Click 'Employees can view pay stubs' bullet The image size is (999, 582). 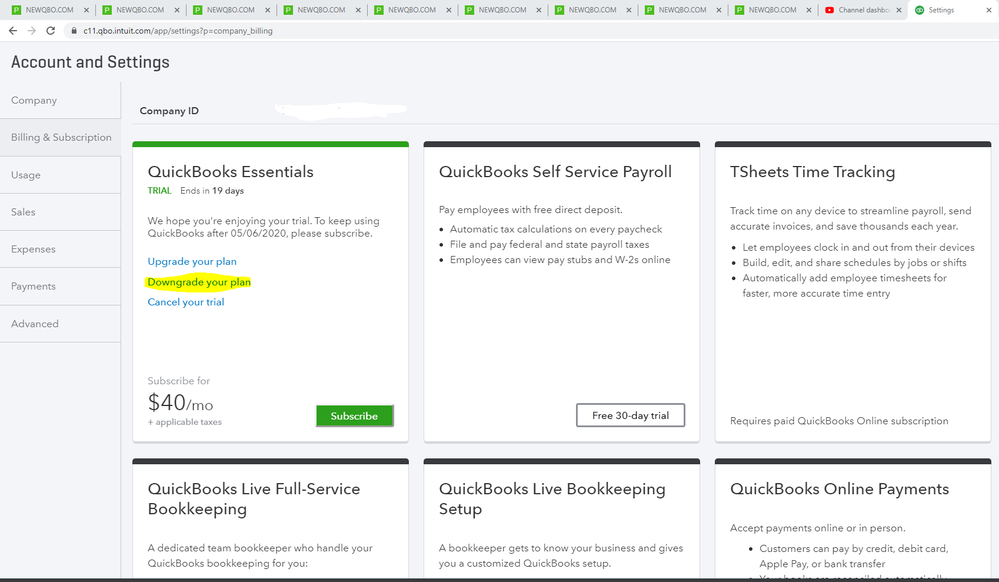pos(560,259)
